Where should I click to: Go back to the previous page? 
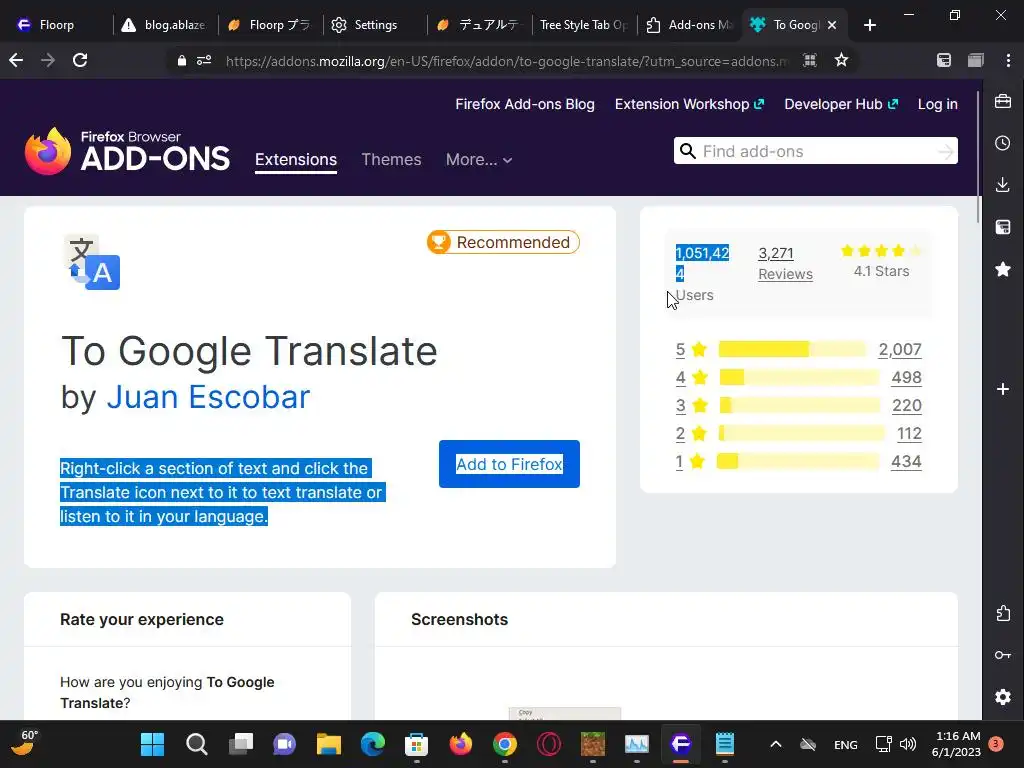(x=16, y=61)
